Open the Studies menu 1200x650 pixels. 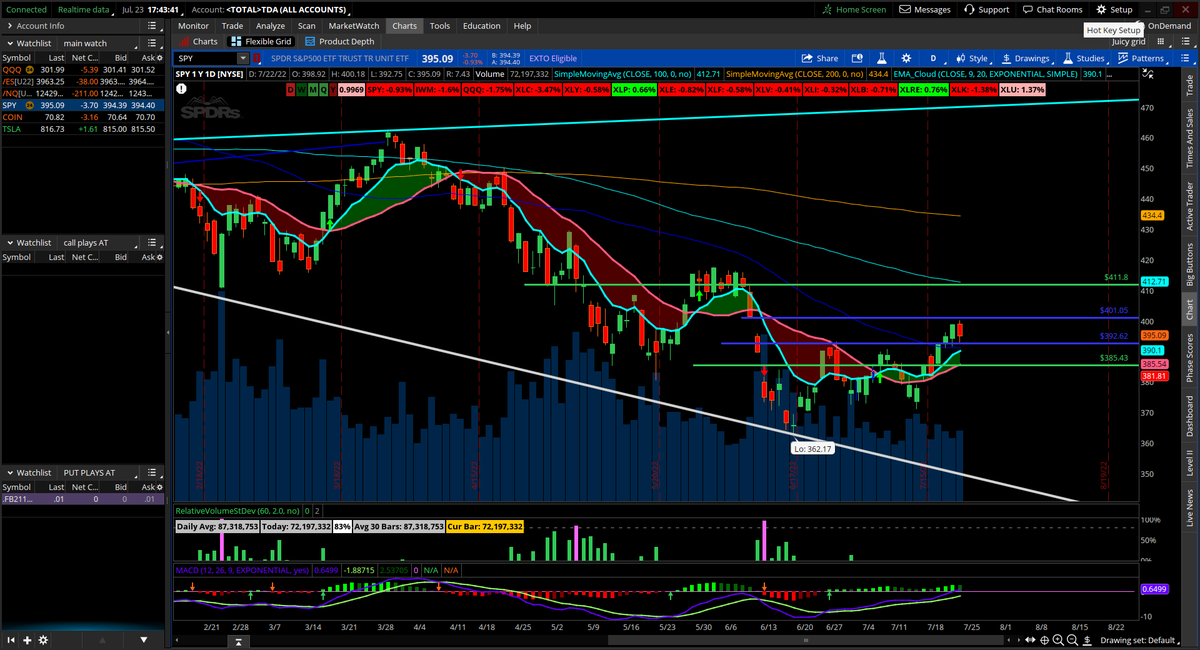[1083, 58]
